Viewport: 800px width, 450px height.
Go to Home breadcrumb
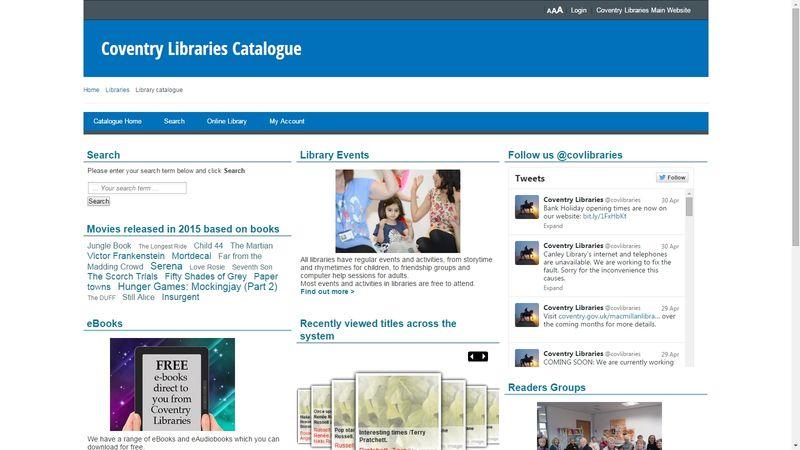click(x=91, y=90)
